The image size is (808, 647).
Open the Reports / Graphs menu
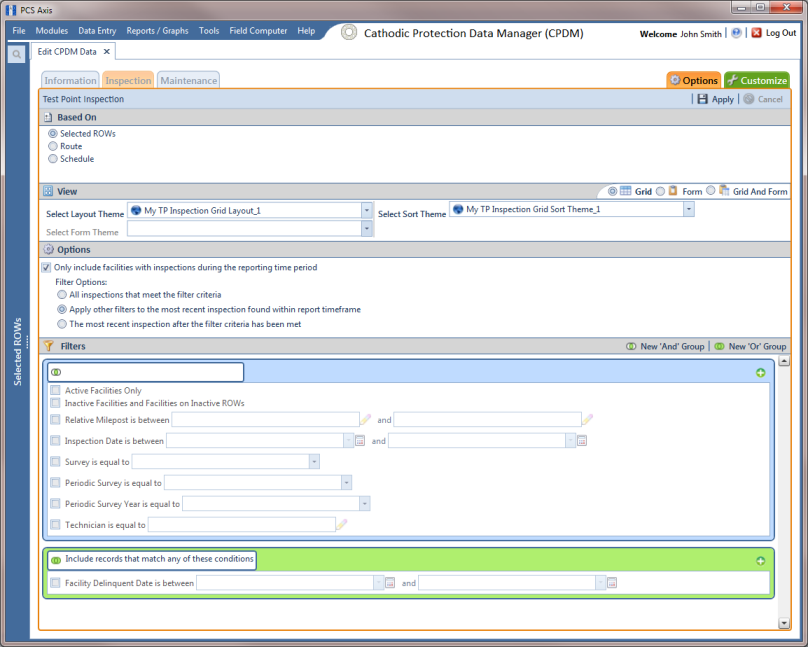pos(157,31)
